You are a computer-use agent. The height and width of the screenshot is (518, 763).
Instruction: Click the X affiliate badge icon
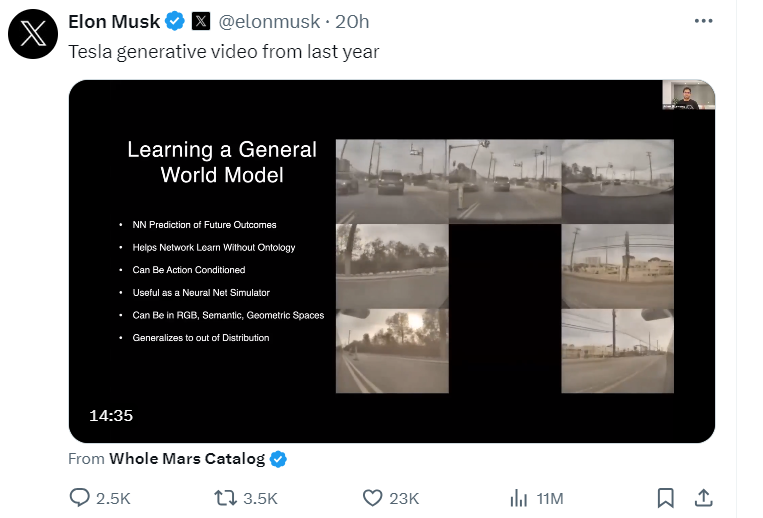200,21
